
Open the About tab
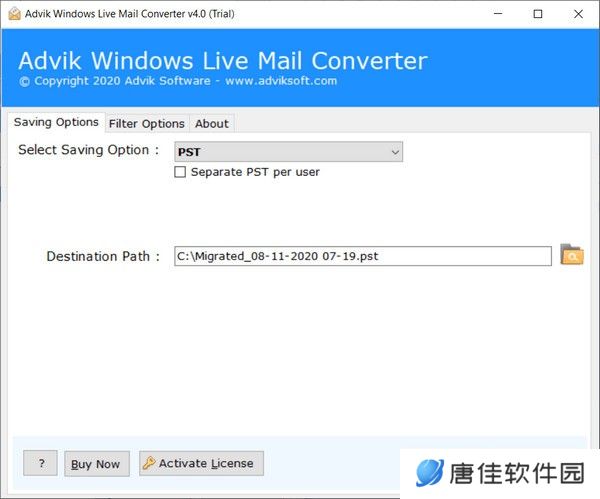click(212, 124)
